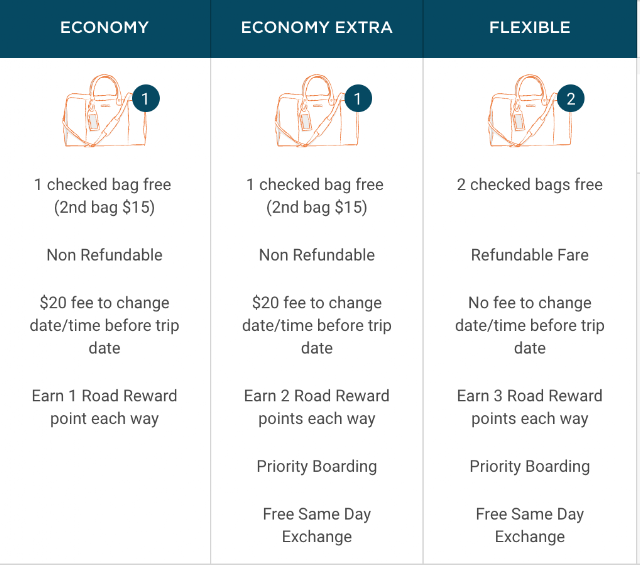Screen dimensions: 640x565
Task: Select the ECONOMY column header
Action: pos(105,29)
